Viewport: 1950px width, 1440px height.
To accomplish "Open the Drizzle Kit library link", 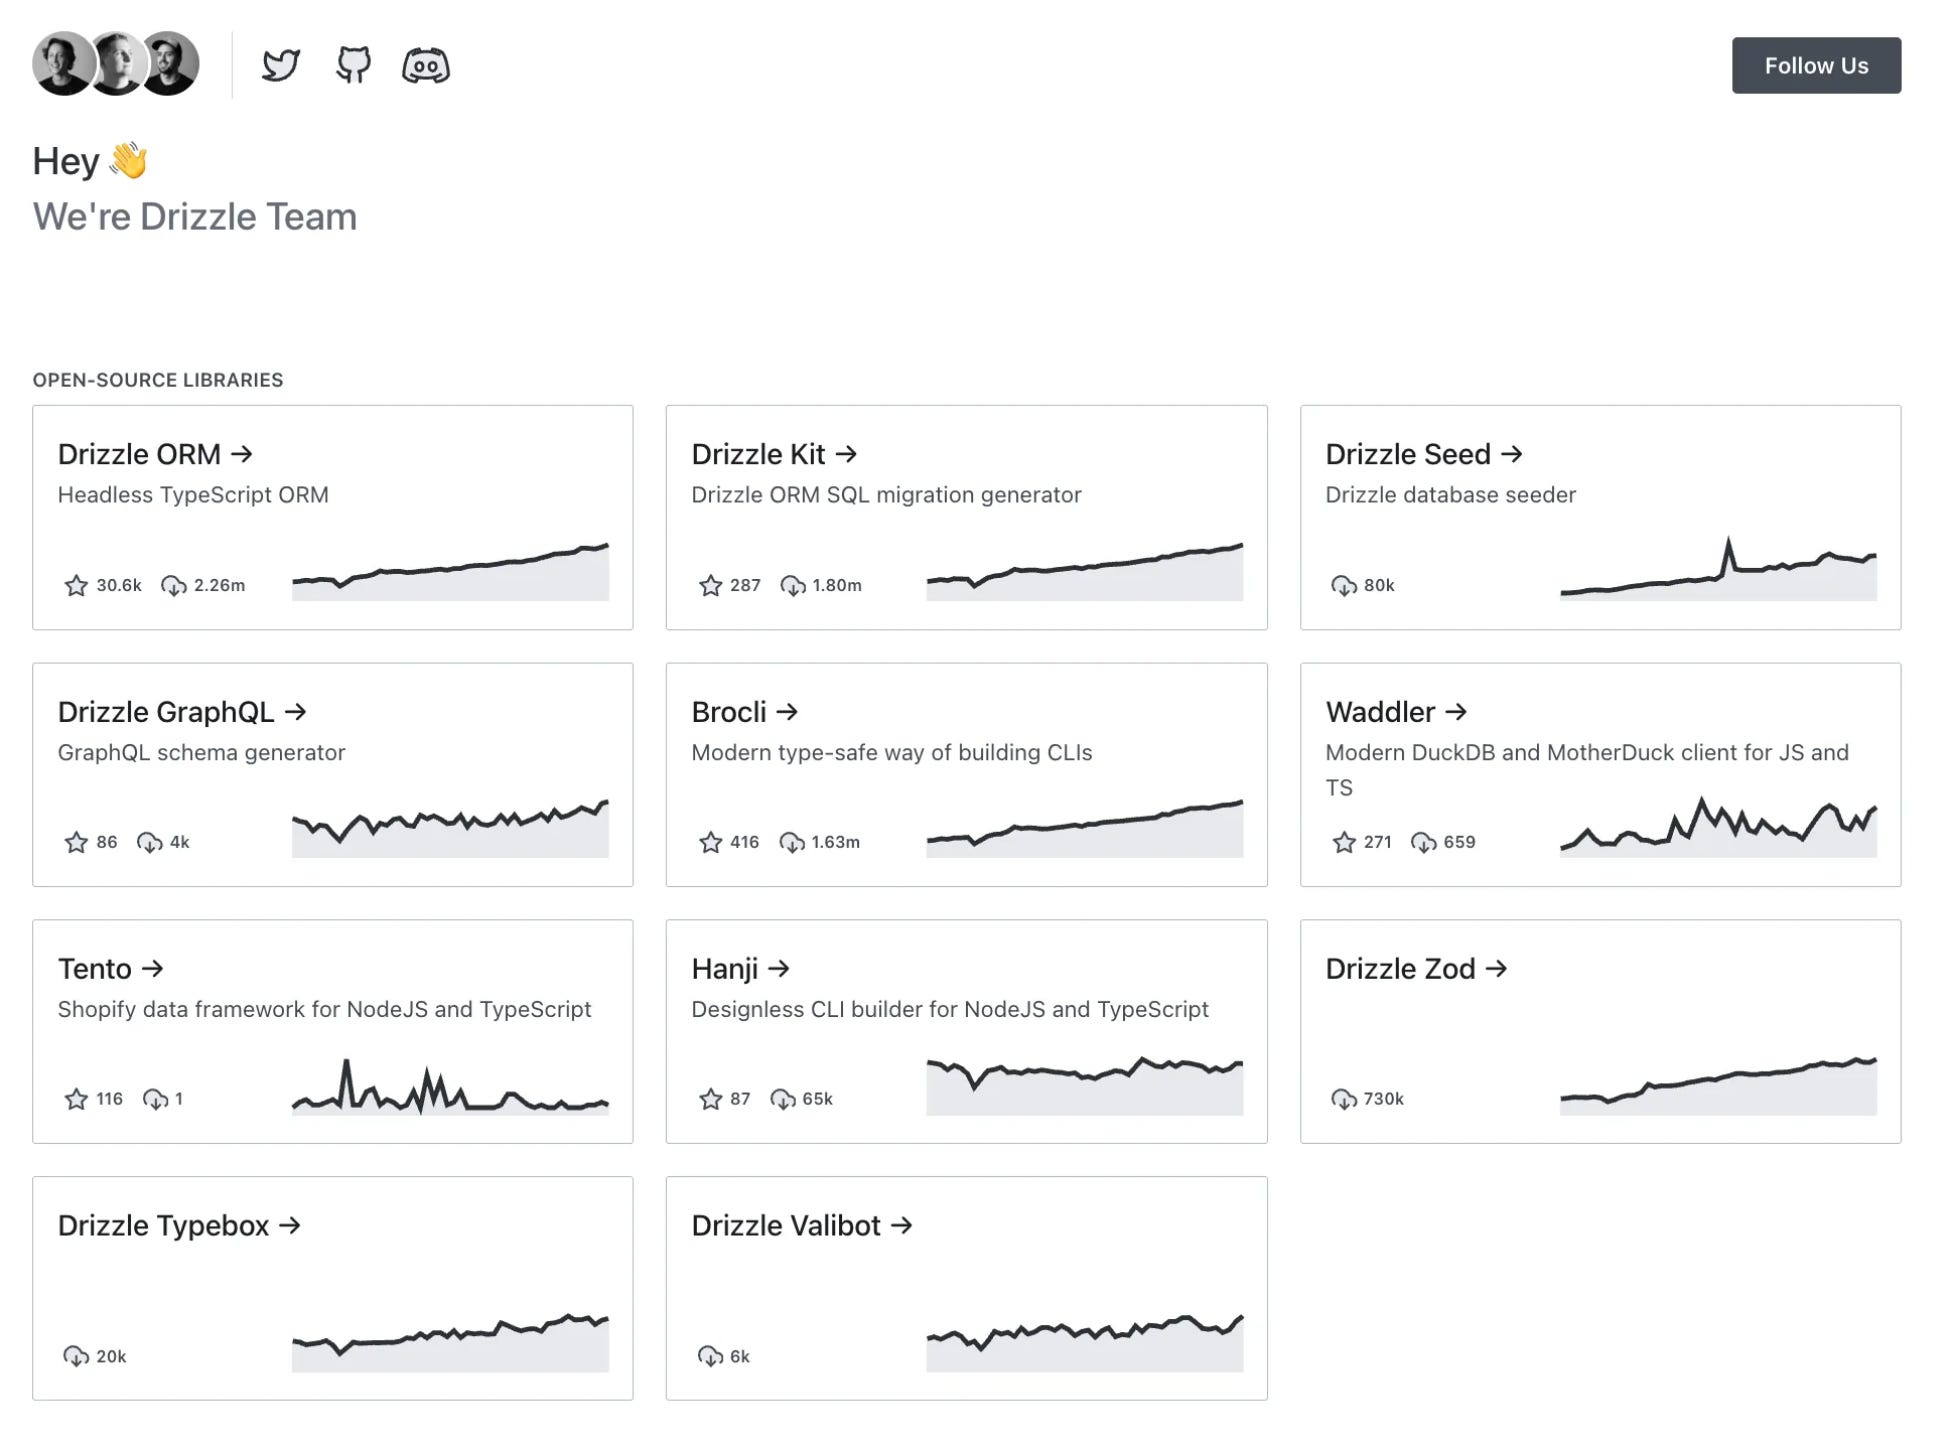I will pos(775,454).
